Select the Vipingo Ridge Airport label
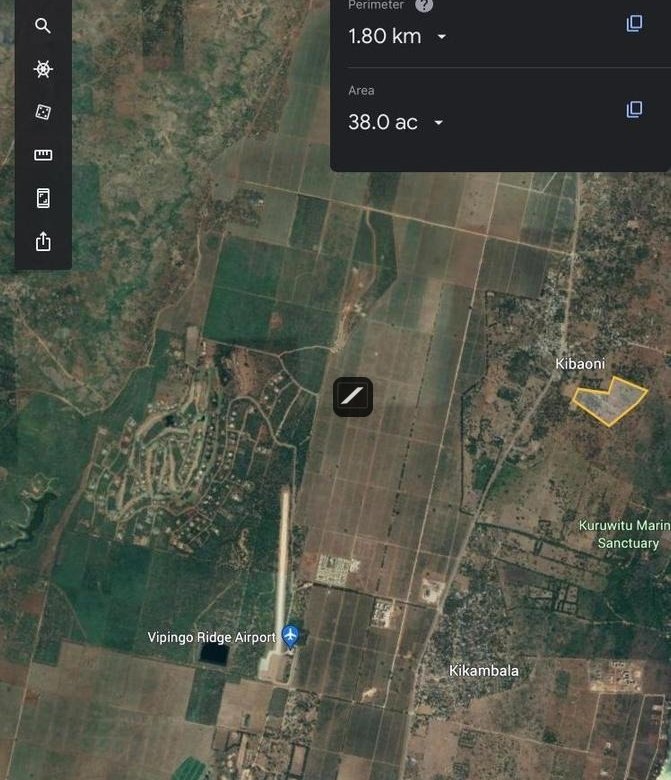The width and height of the screenshot is (671, 780). coord(211,637)
